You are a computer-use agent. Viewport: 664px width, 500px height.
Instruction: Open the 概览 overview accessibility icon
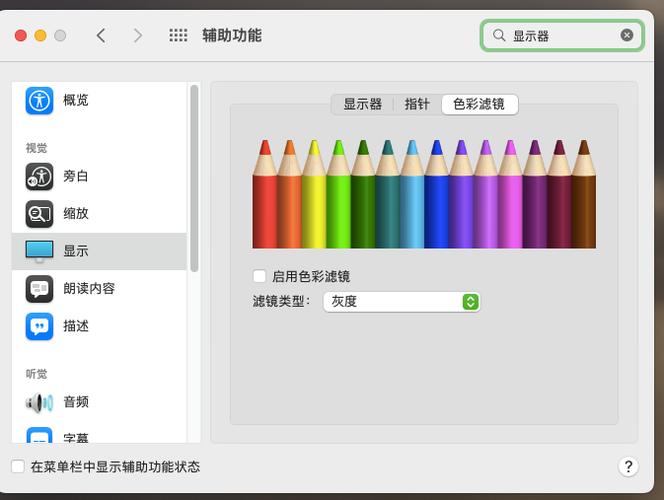tap(39, 101)
